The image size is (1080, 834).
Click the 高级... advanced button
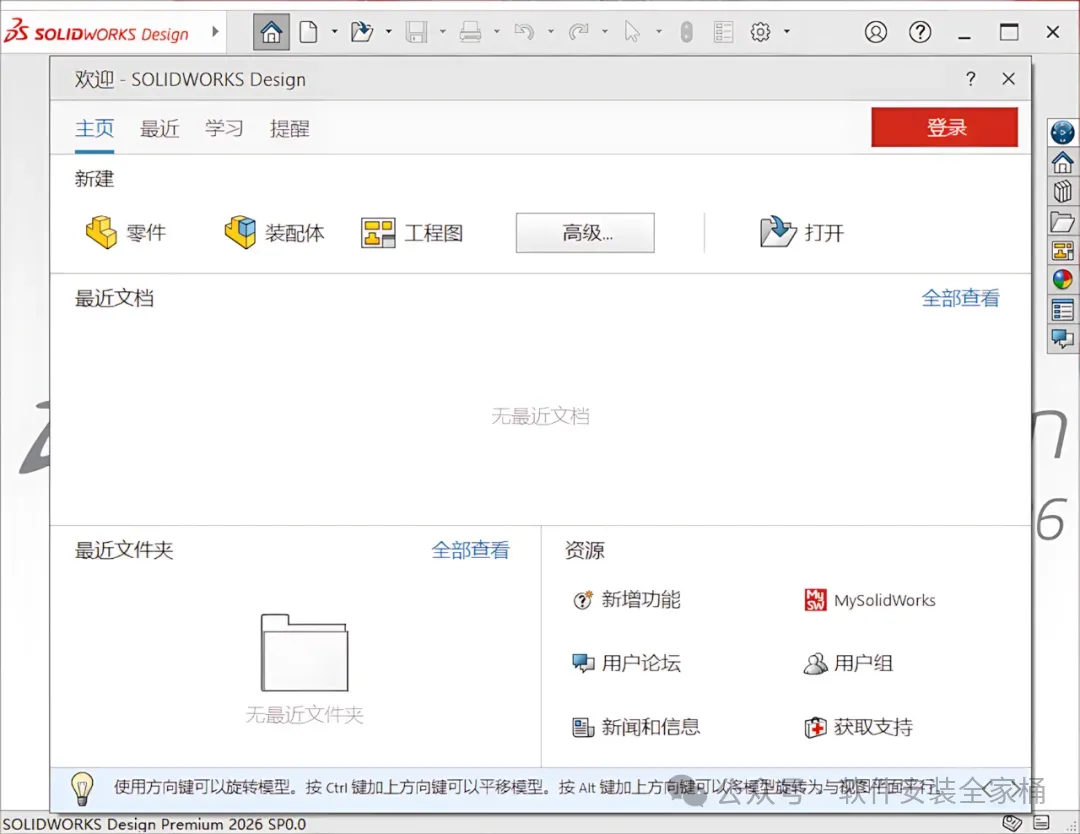click(585, 233)
